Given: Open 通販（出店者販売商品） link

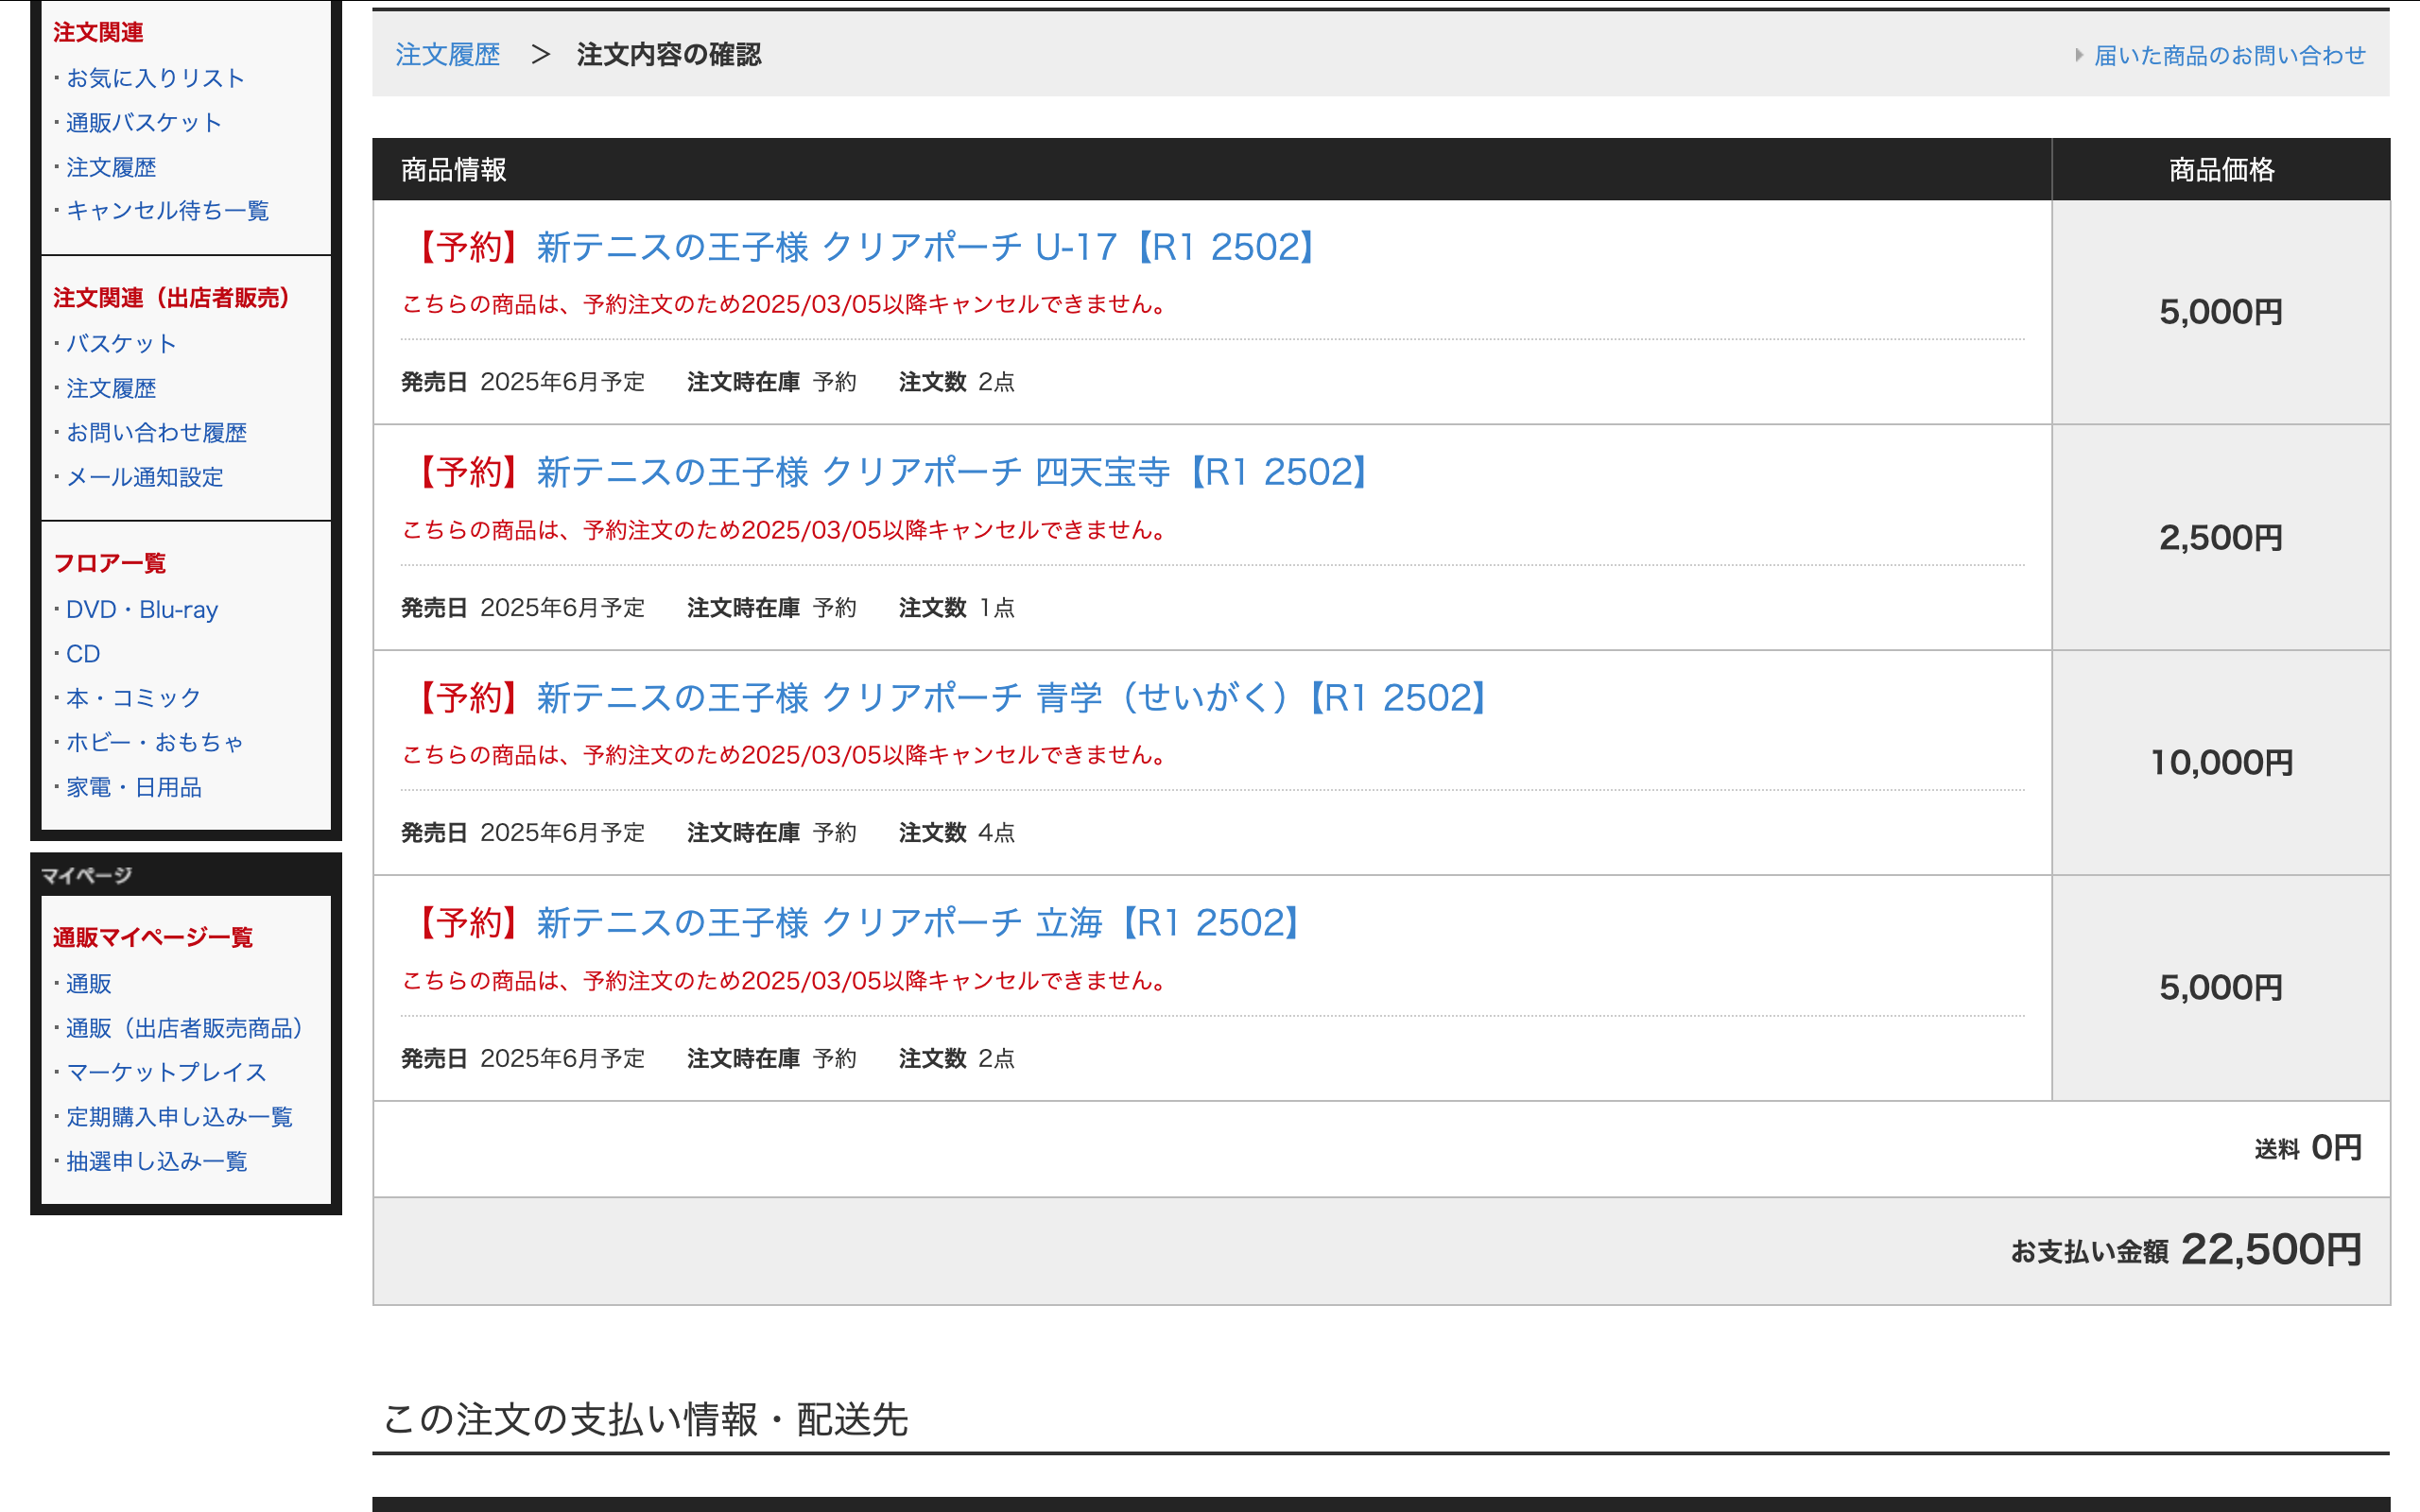Looking at the screenshot, I should 184,1028.
